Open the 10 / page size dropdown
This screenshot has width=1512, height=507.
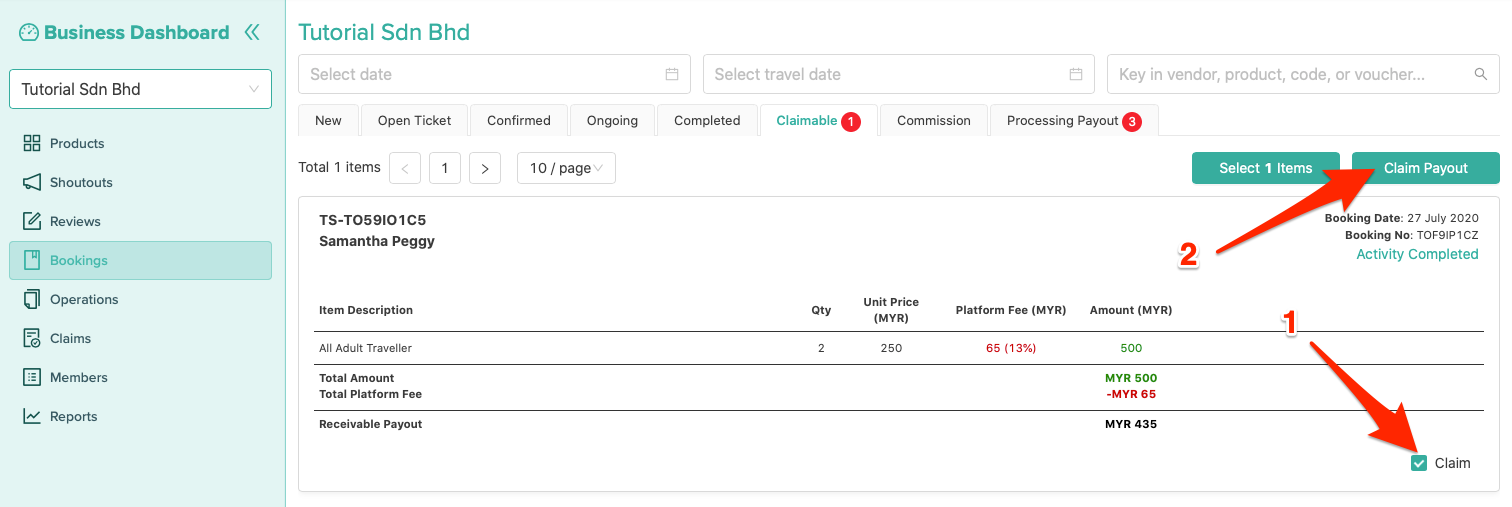click(x=565, y=168)
